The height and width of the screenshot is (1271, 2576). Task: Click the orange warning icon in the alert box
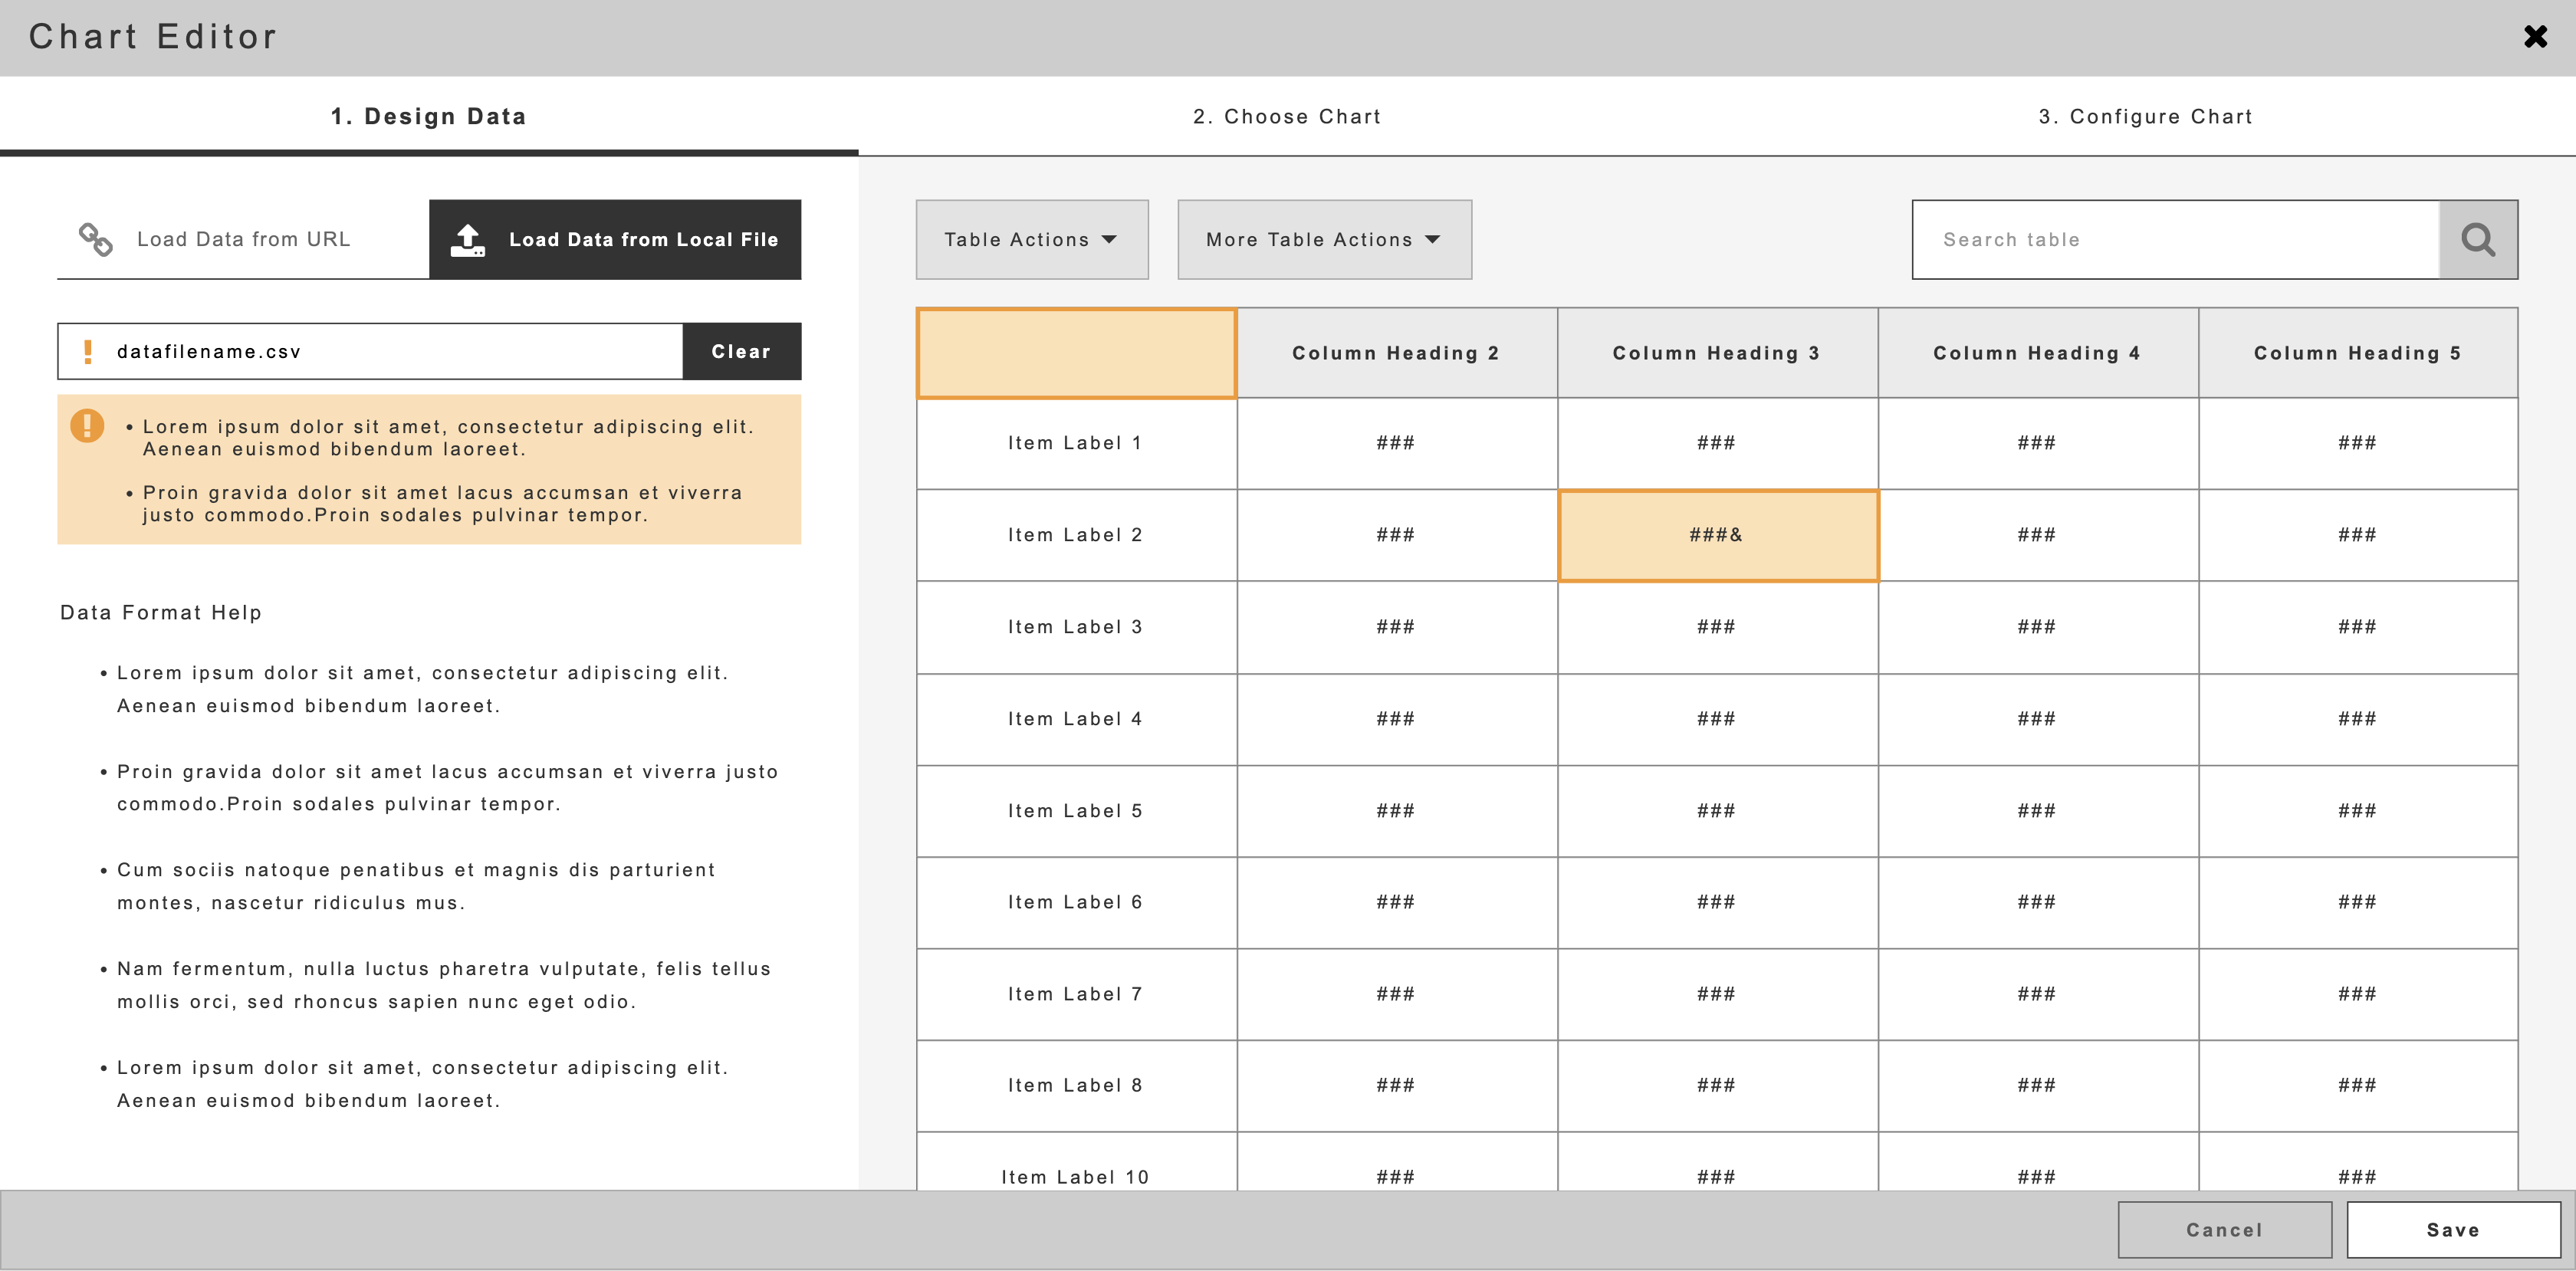pos(87,426)
